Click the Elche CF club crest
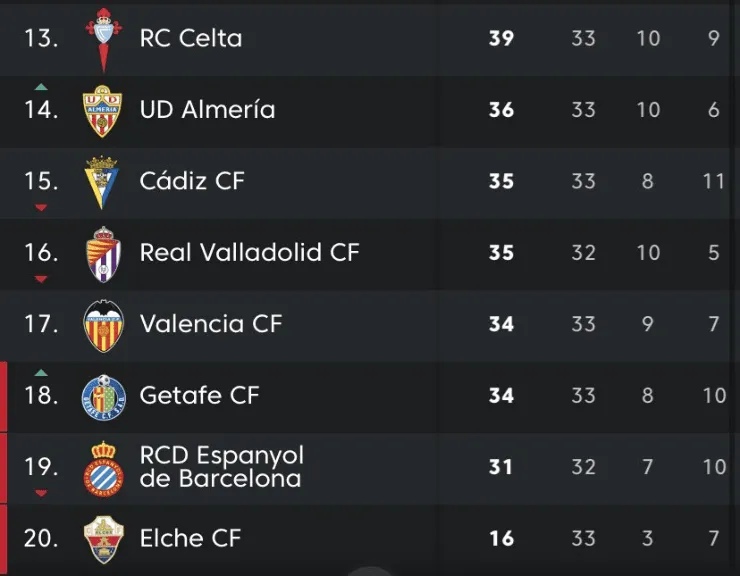The image size is (740, 576). point(102,539)
